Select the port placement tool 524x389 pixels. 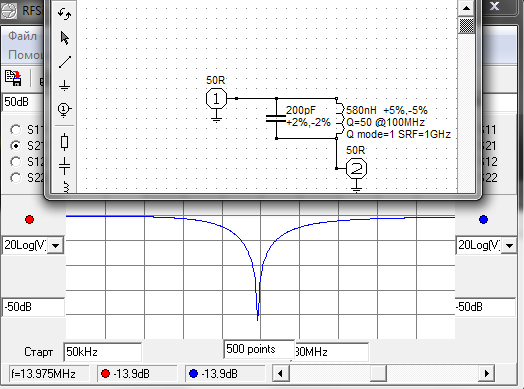64,110
